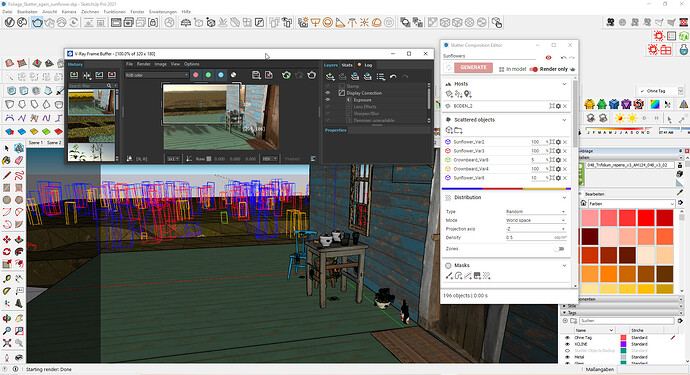Click the alpha channel icon in frame buffer
The width and height of the screenshot is (690, 375).
click(234, 75)
